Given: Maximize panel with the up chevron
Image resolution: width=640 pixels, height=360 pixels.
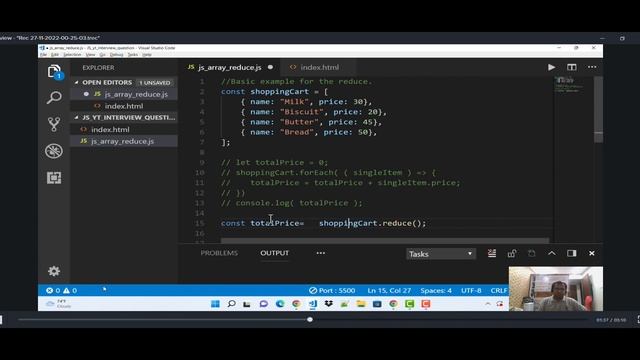Looking at the screenshot, I should tap(551, 253).
